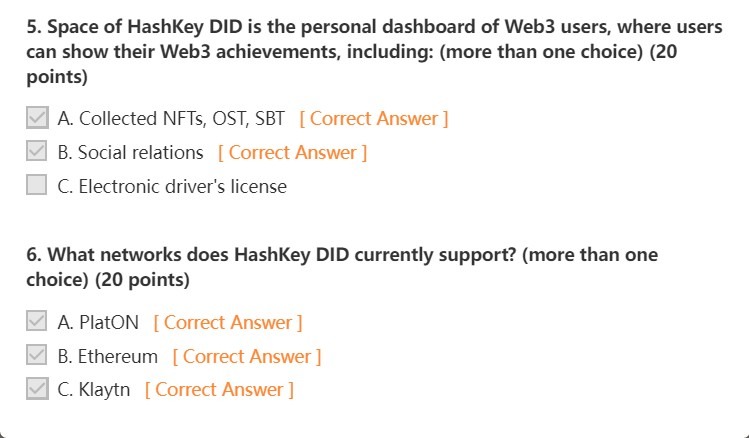Click 'Correct Answer' tag beside PlatON
The image size is (749, 438).
pyautogui.click(x=228, y=323)
